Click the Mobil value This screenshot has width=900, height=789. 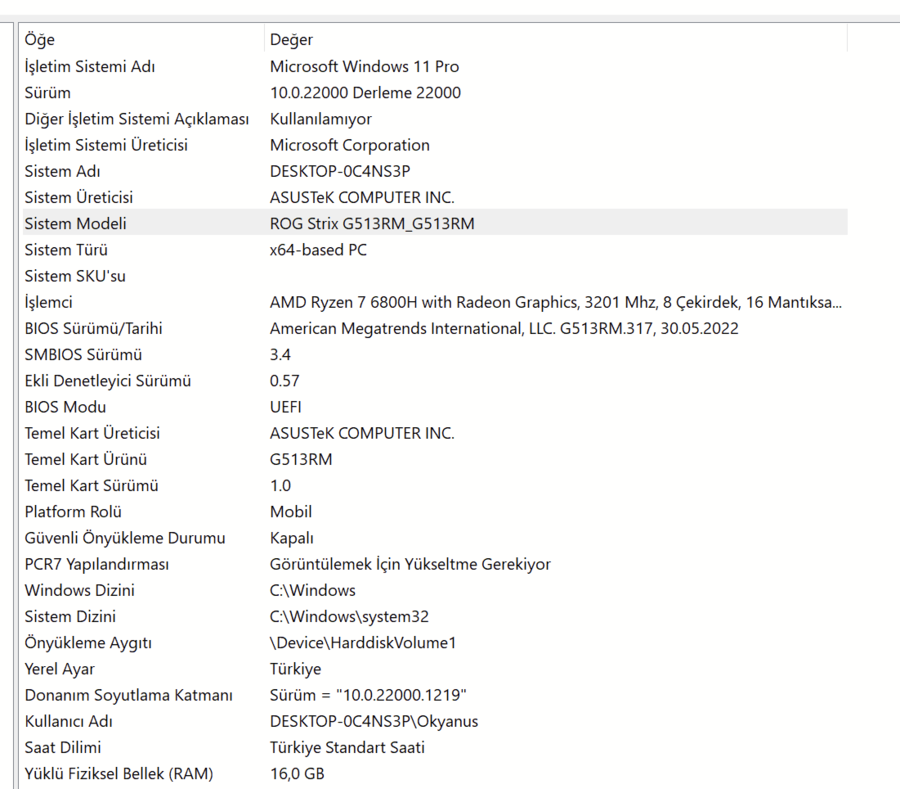pos(291,512)
